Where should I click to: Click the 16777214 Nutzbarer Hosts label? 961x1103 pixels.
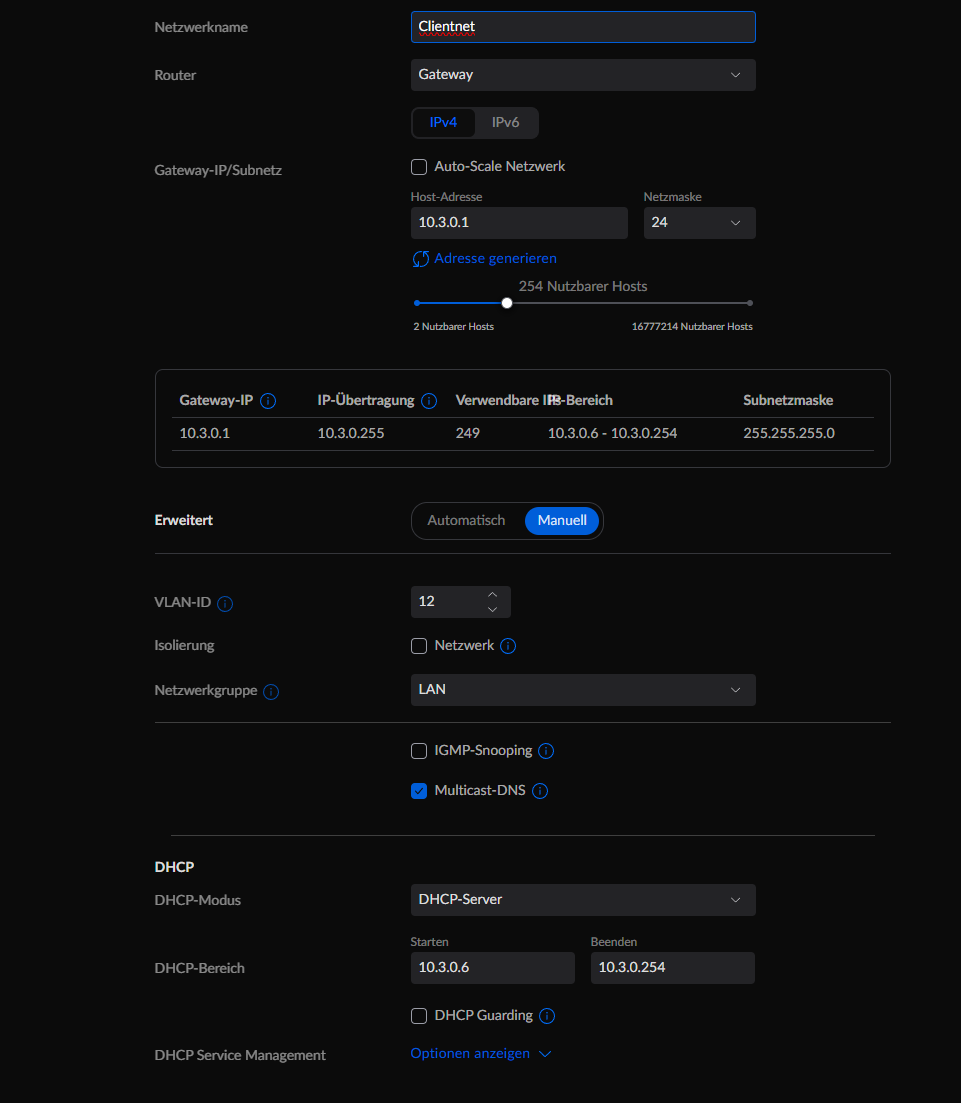point(692,326)
